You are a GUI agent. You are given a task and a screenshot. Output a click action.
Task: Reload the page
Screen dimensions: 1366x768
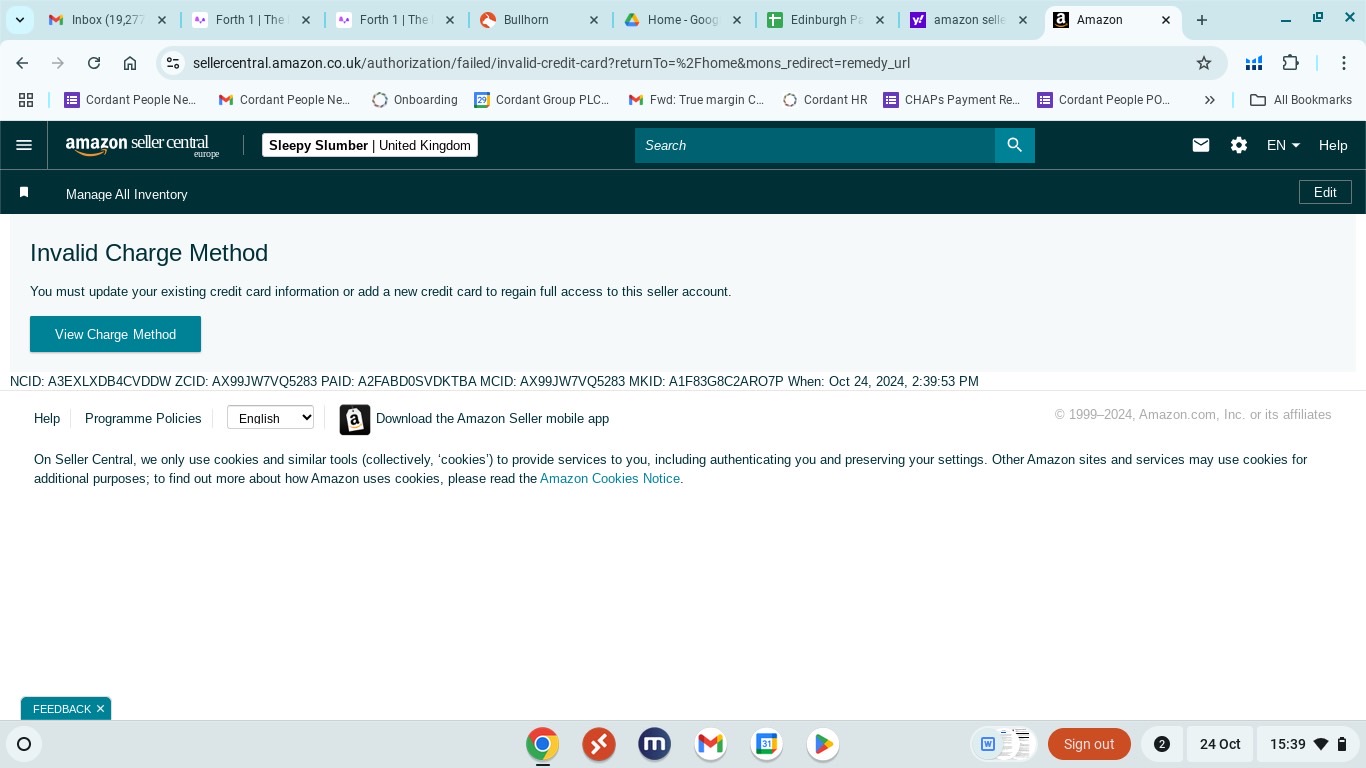[94, 63]
